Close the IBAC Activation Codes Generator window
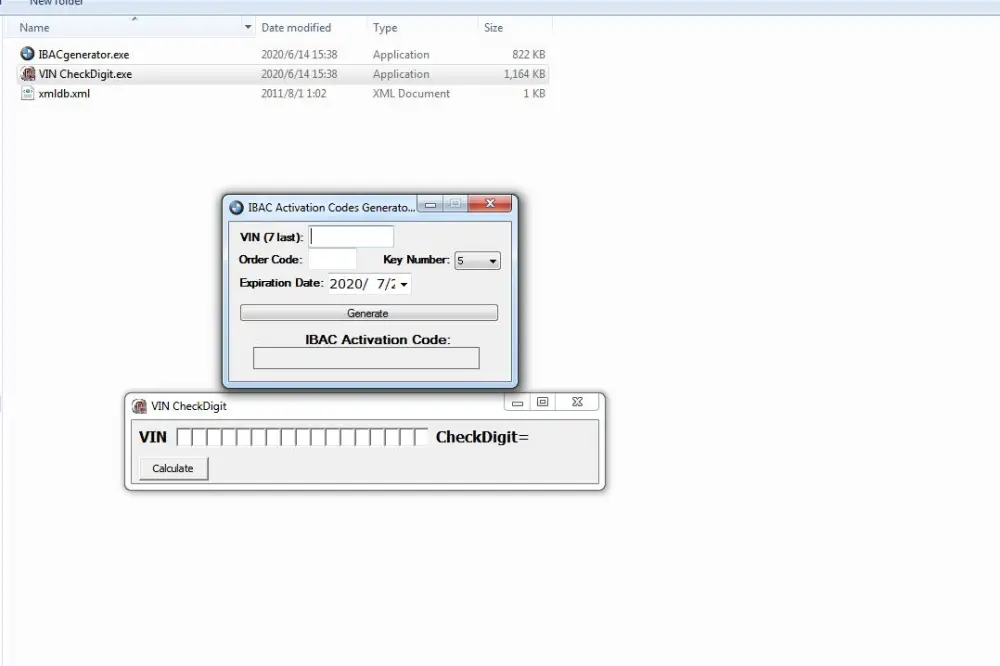 490,204
